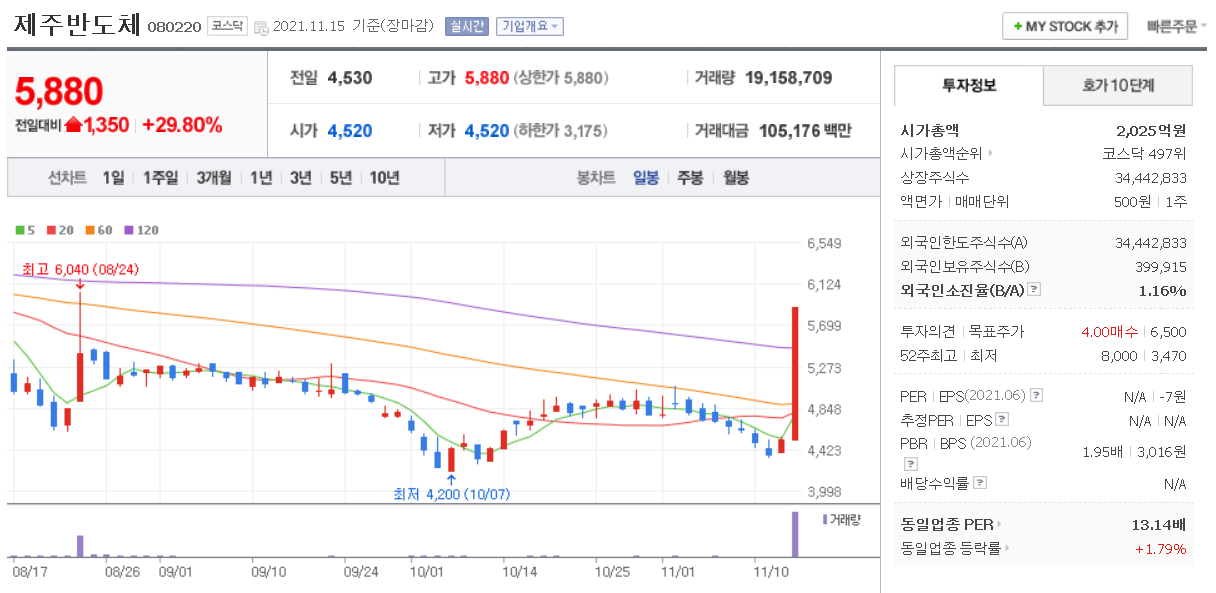
Task: Open help icon next to 추정PER EPS
Action: (1002, 420)
